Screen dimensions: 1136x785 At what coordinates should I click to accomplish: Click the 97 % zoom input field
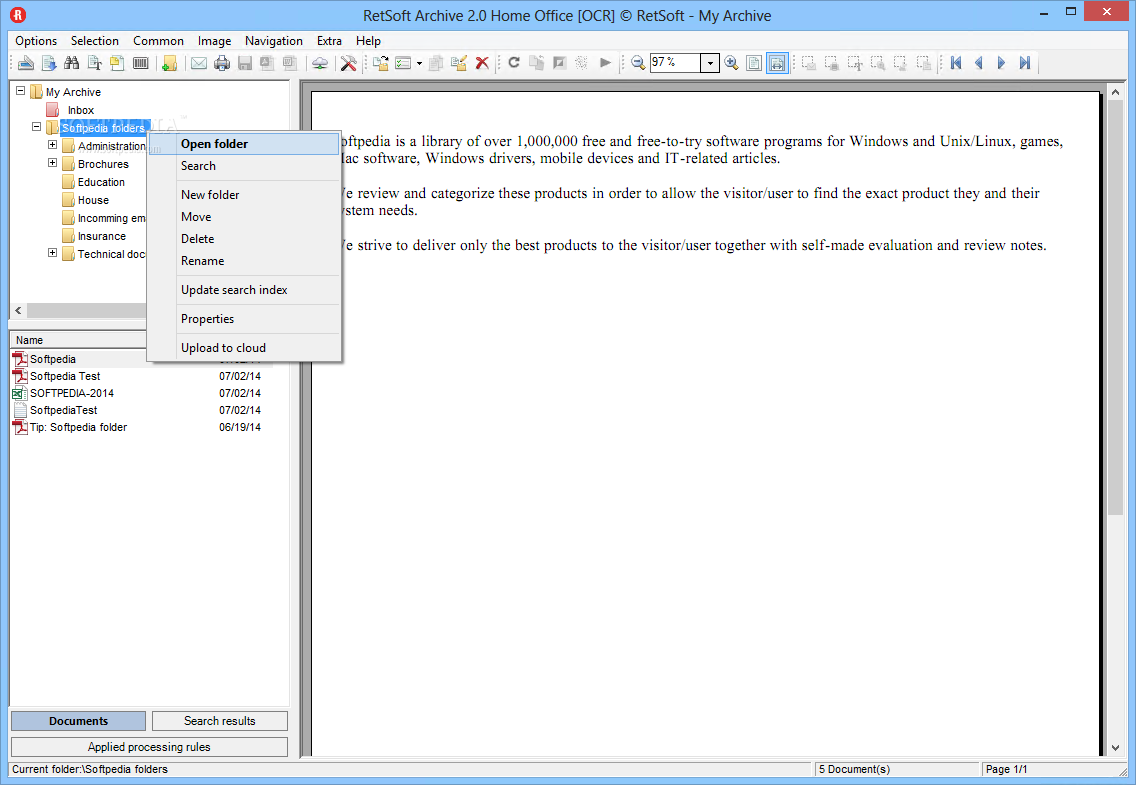tap(674, 63)
